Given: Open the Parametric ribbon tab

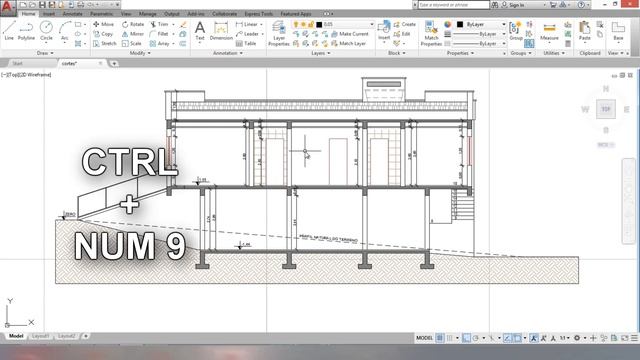Looking at the screenshot, I should coord(101,14).
